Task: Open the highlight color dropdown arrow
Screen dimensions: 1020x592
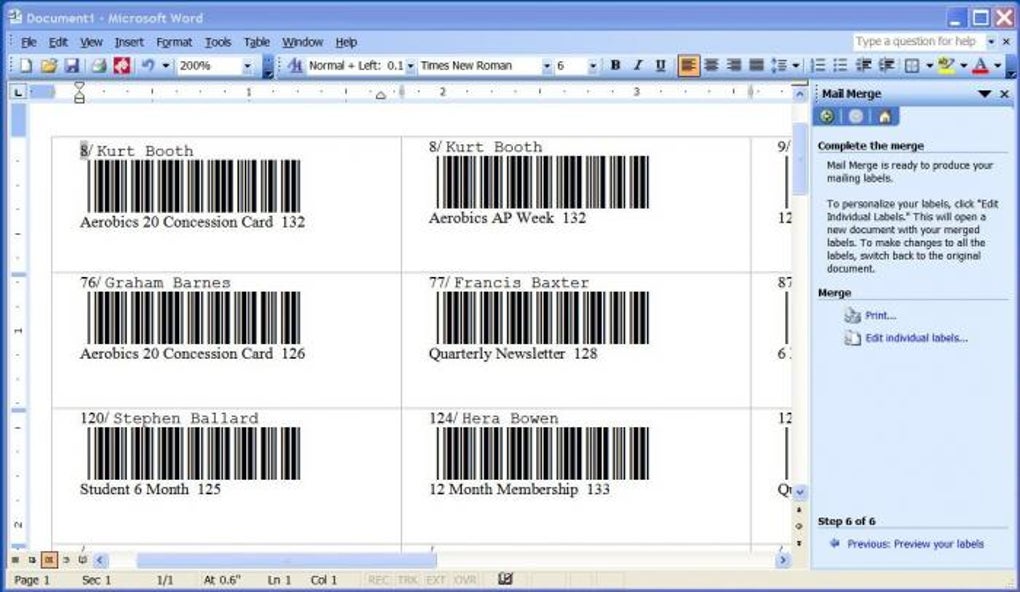Action: [x=963, y=65]
